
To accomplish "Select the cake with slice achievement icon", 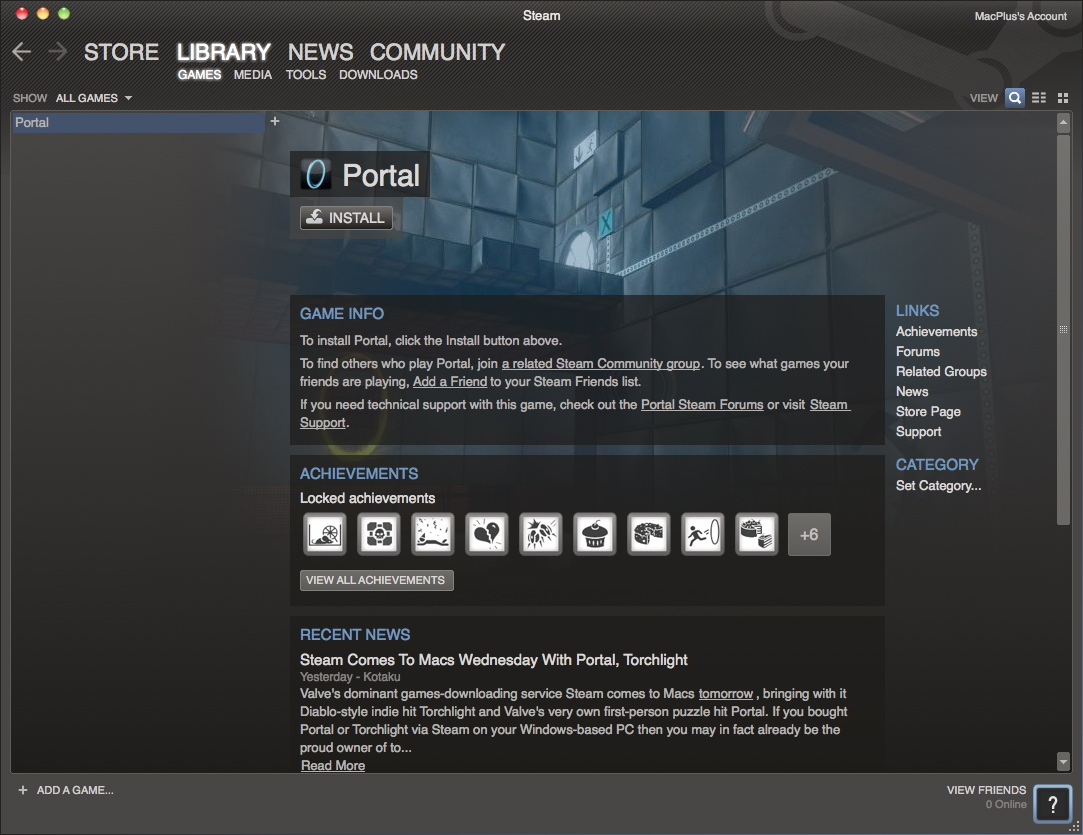I will pyautogui.click(x=756, y=534).
